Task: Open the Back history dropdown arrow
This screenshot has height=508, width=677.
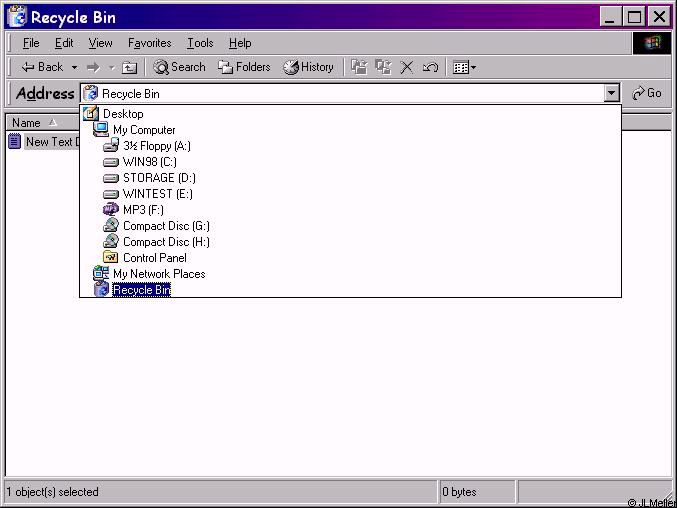Action: 74,67
